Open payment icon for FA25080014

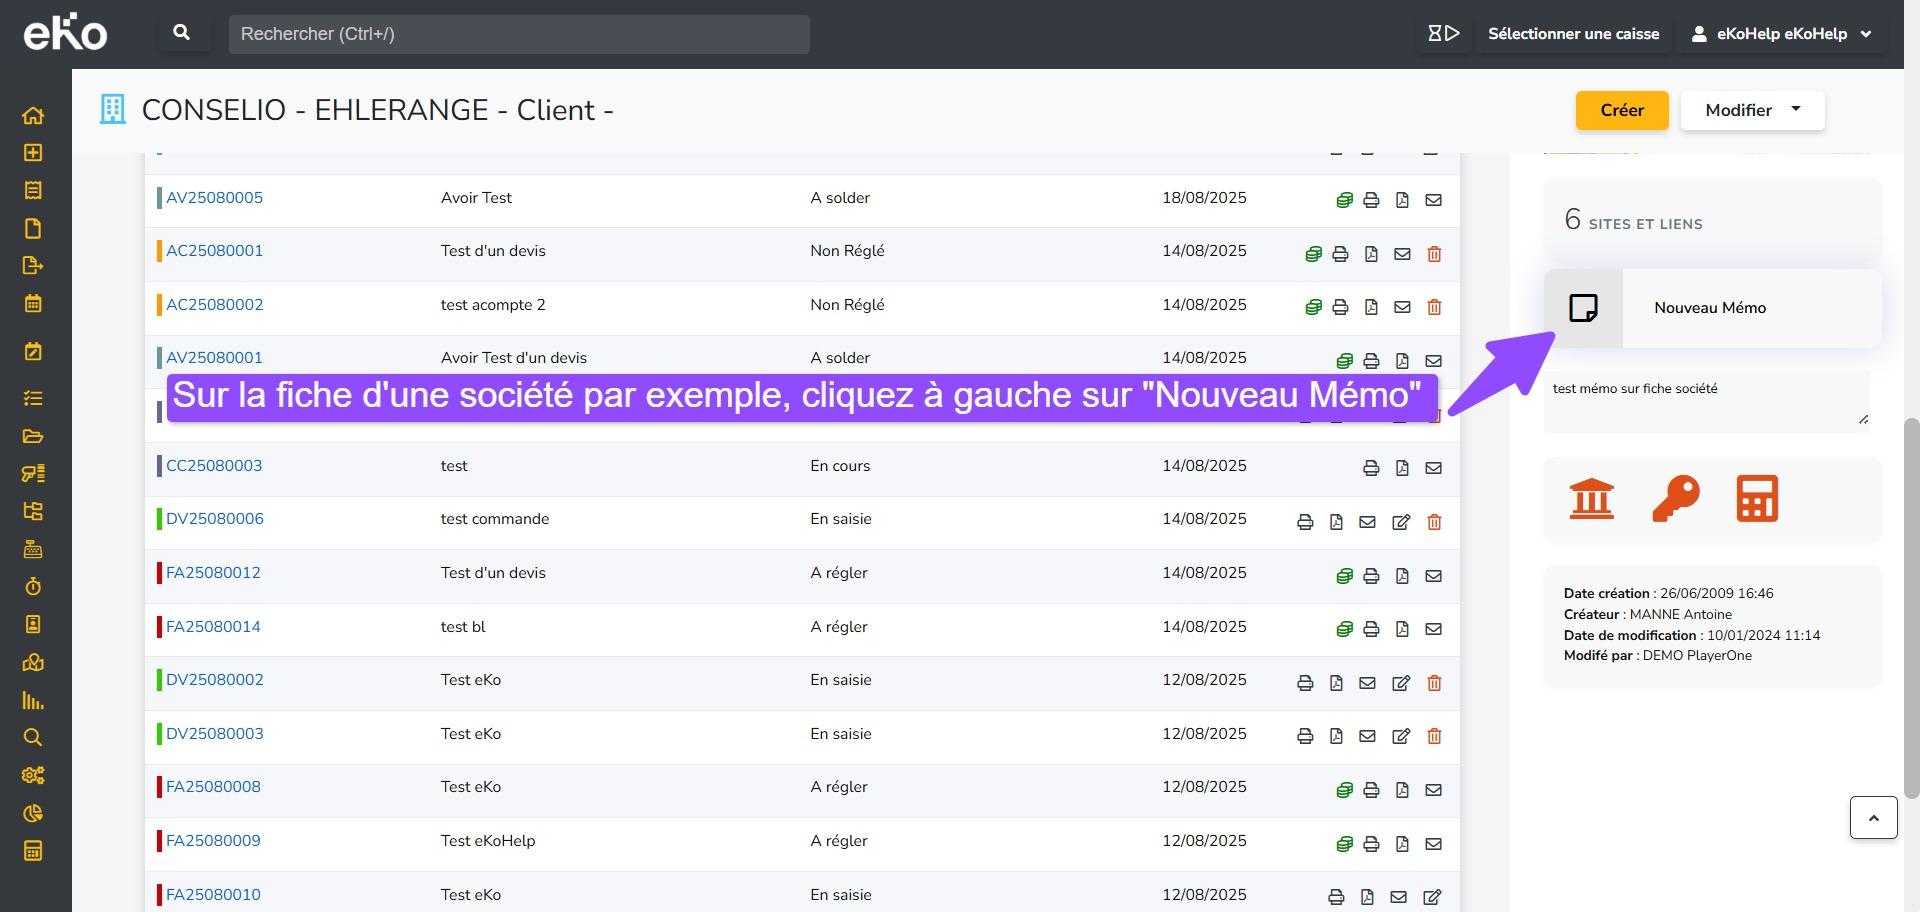pyautogui.click(x=1344, y=629)
